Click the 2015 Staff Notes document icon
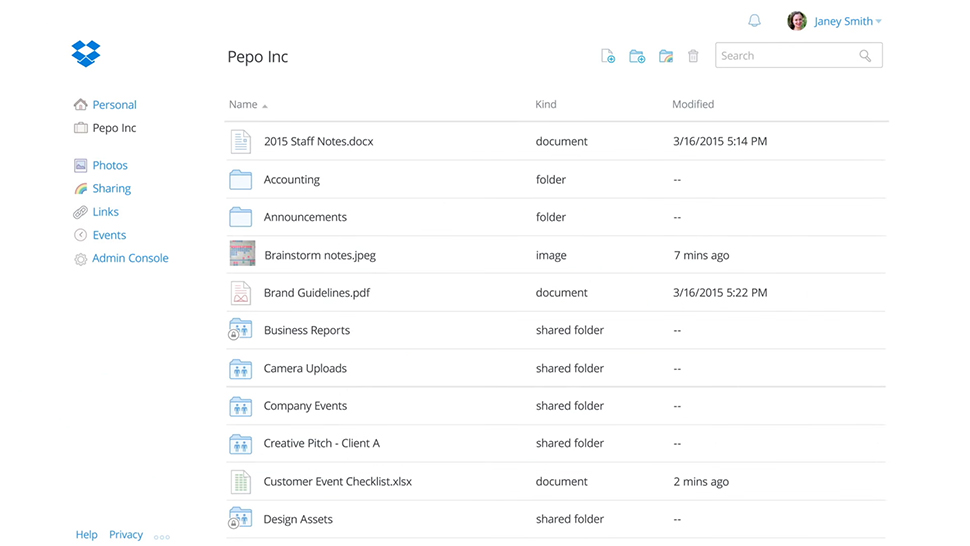 pyautogui.click(x=241, y=142)
